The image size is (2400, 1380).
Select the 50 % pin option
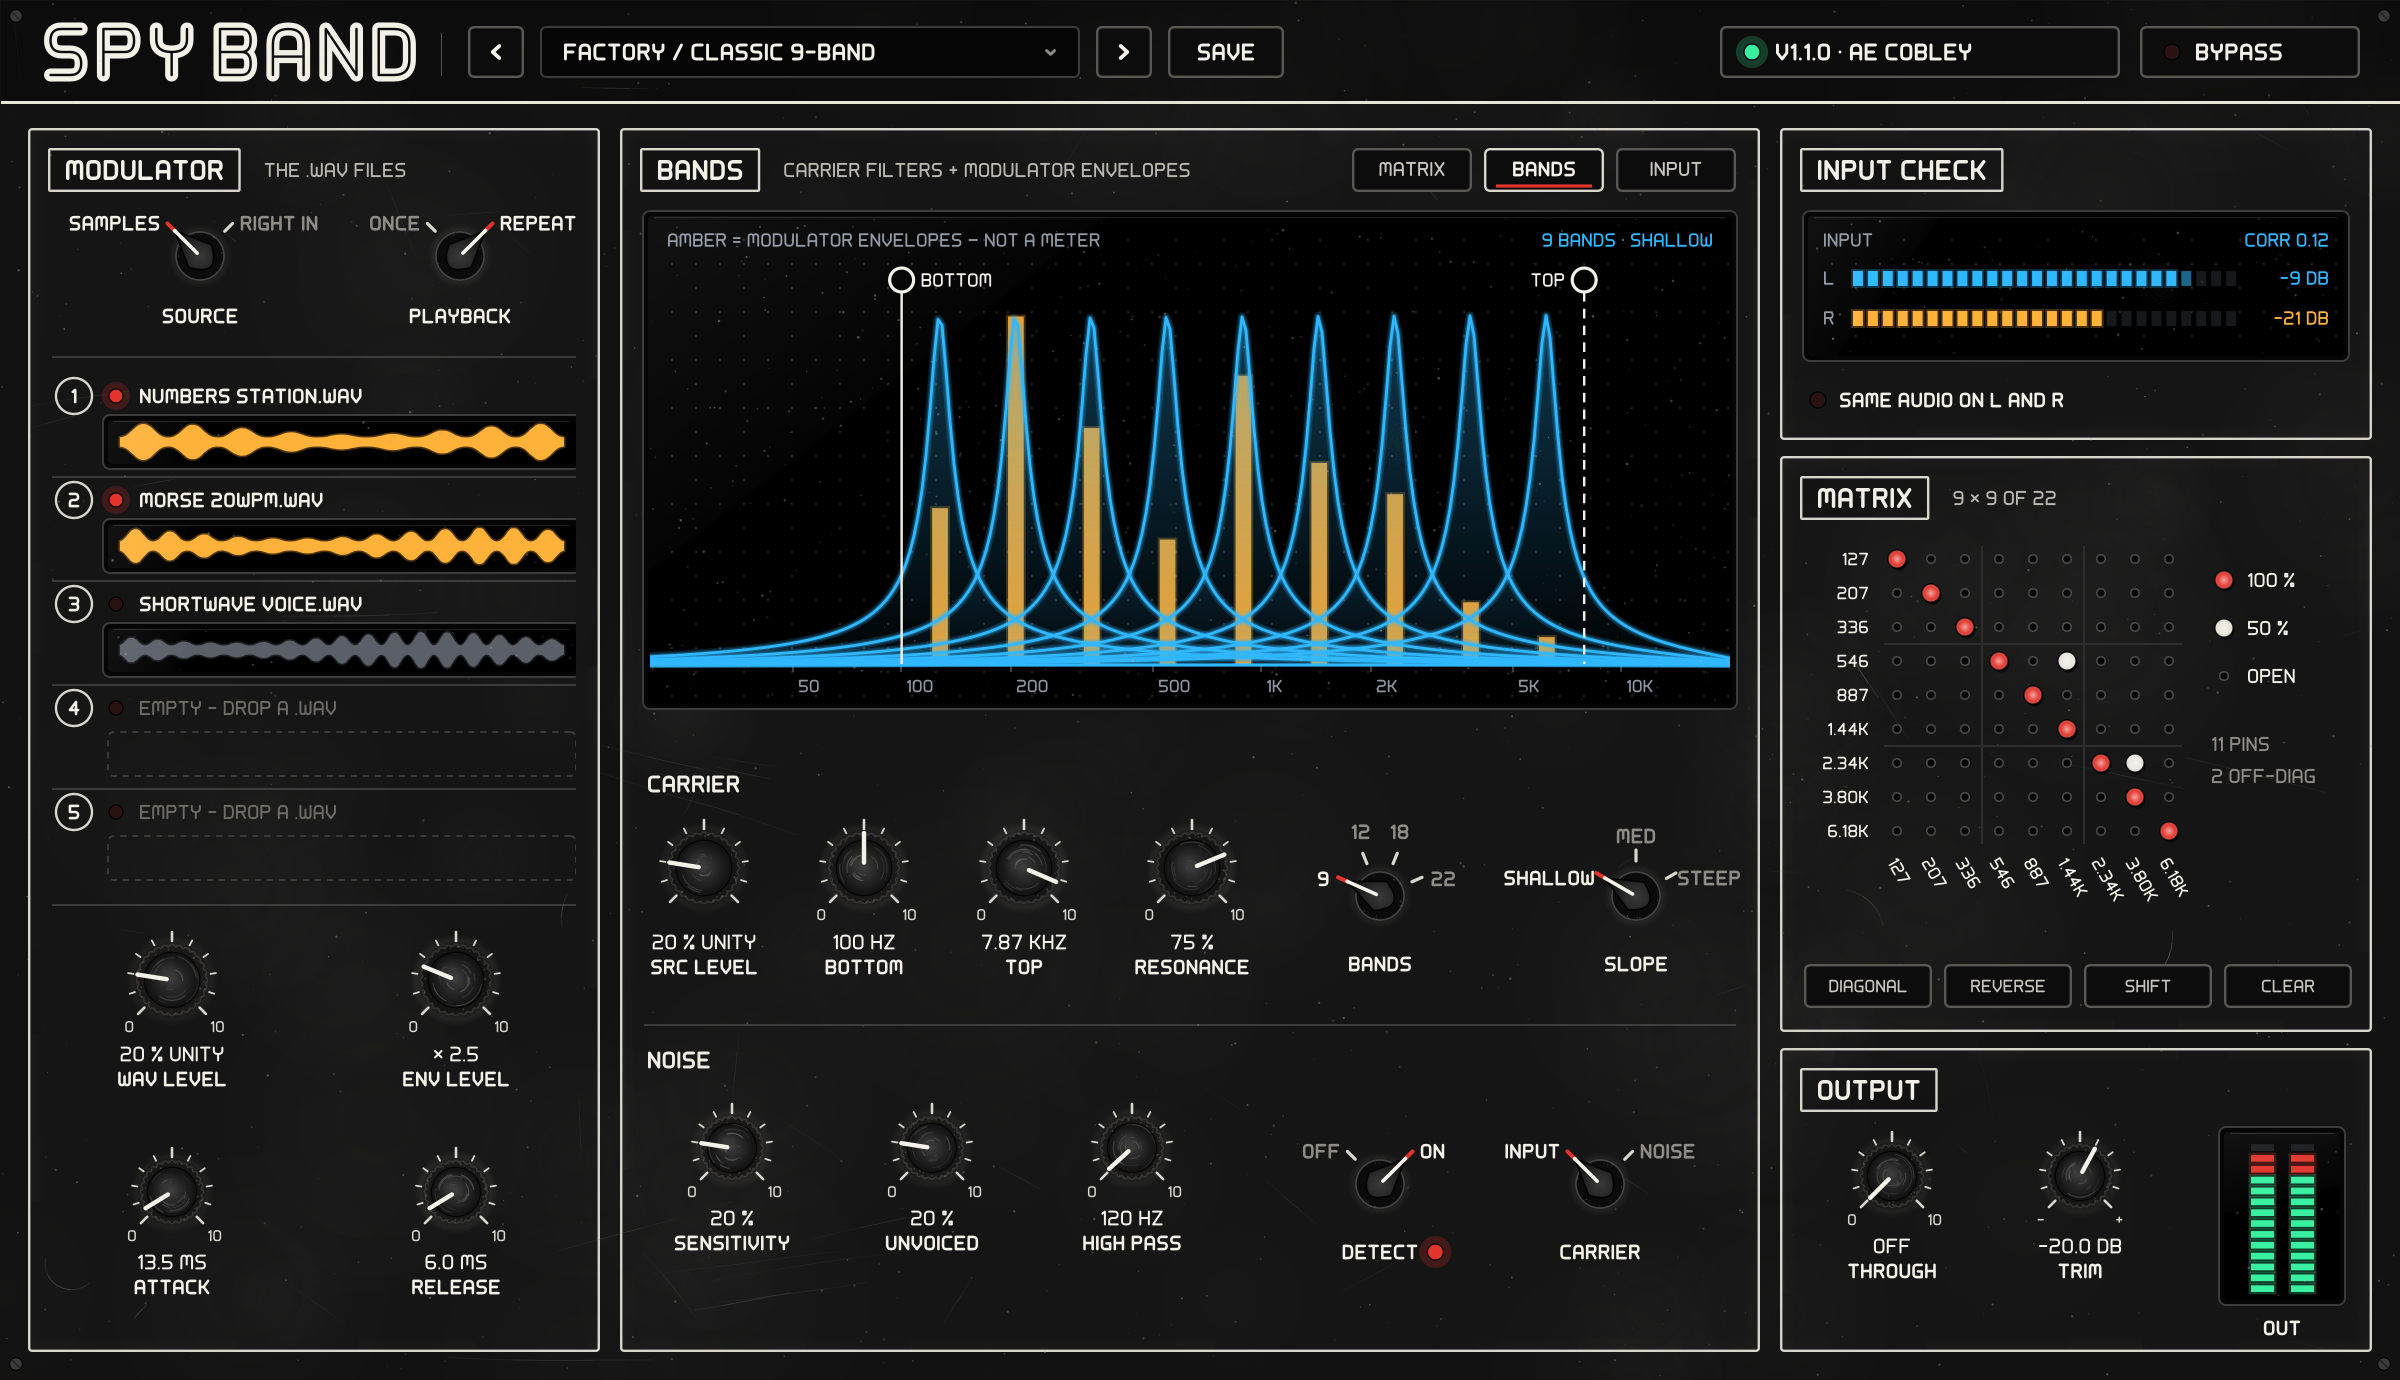pyautogui.click(x=2252, y=628)
